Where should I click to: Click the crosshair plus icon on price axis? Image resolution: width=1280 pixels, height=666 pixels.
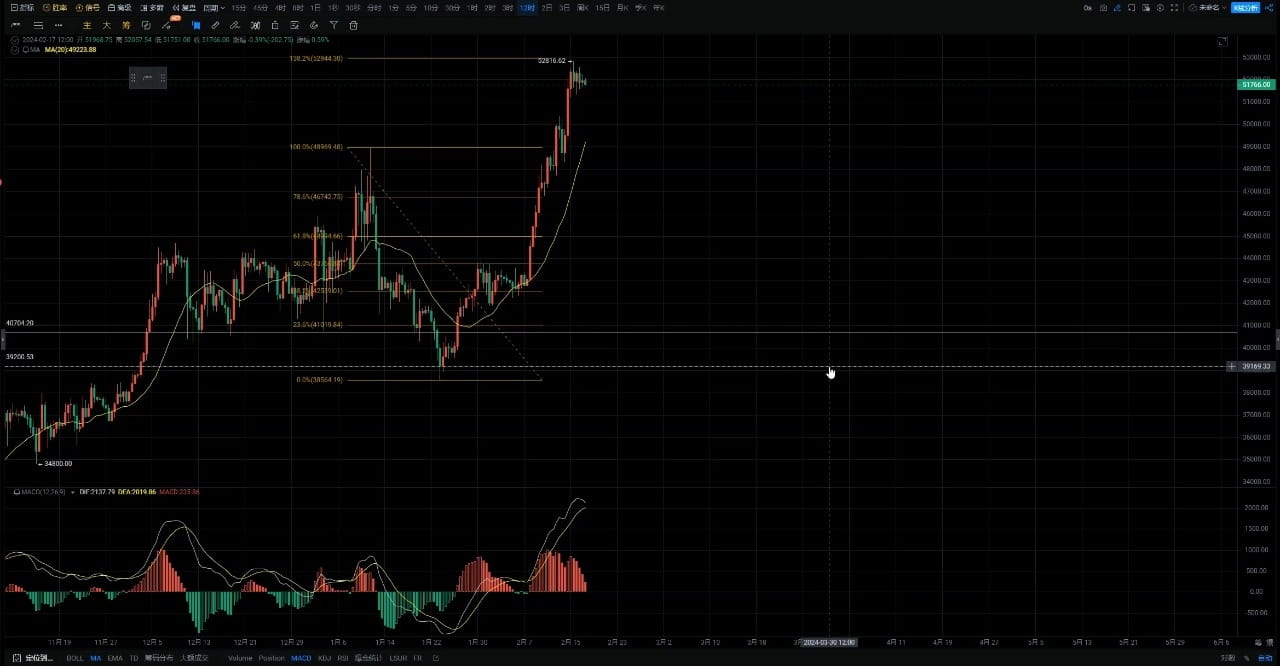[x=1231, y=367]
